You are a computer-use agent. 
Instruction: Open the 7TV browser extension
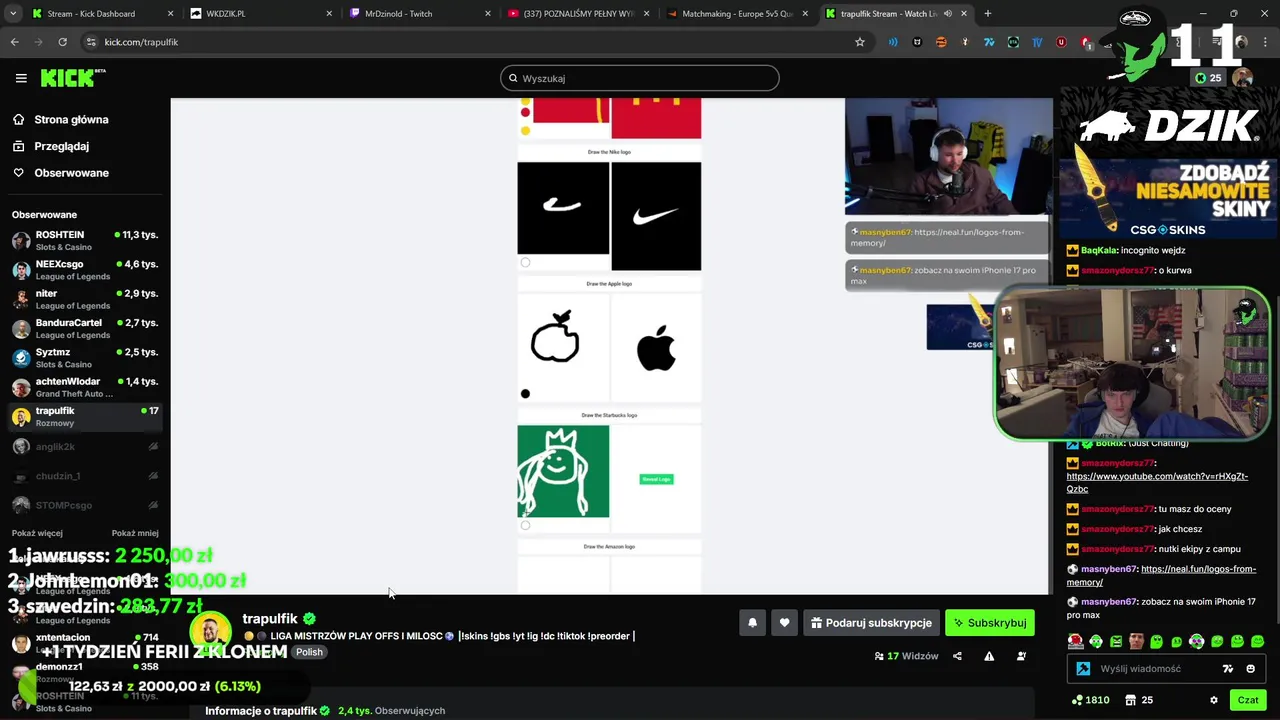(989, 42)
